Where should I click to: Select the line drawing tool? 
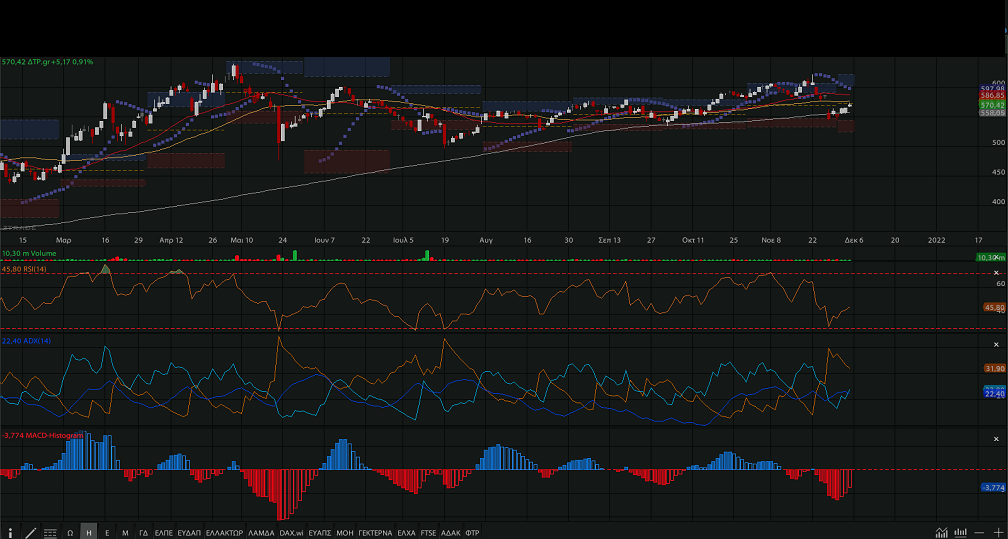31,532
